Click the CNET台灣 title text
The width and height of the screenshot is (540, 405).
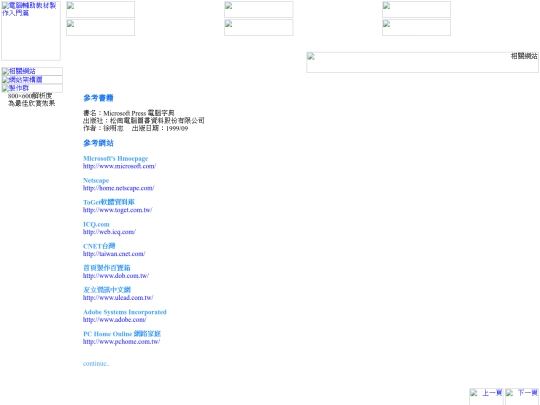coord(99,246)
